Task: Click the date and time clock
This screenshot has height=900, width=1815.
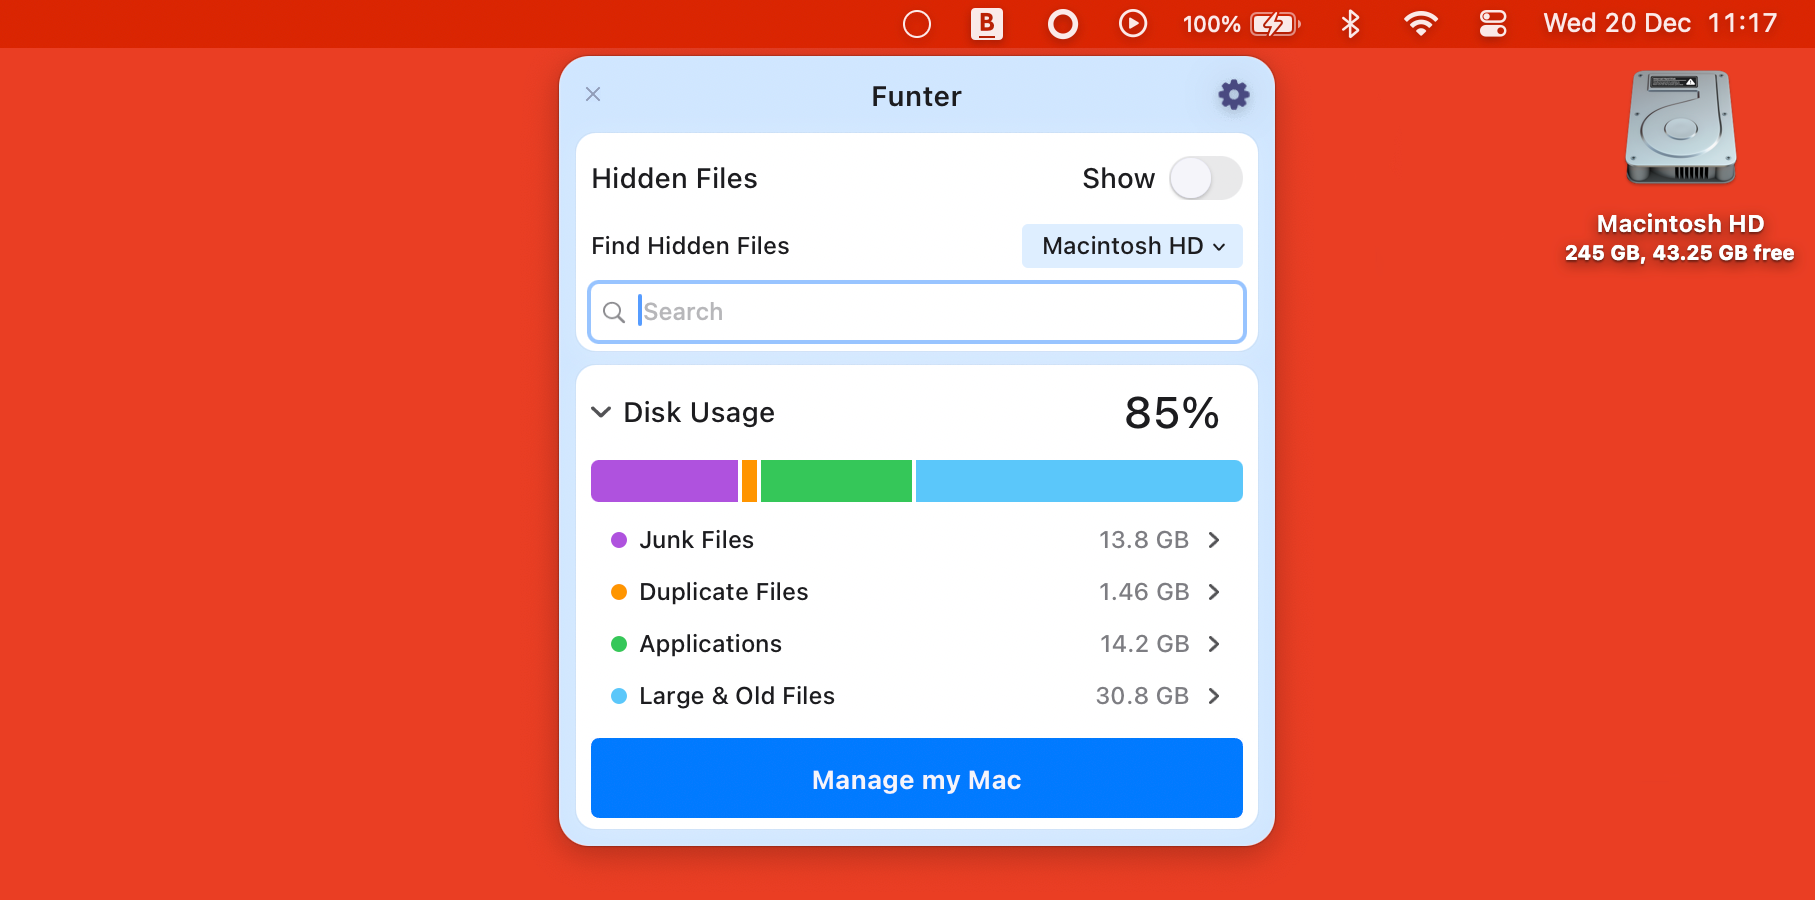Action: (x=1660, y=23)
